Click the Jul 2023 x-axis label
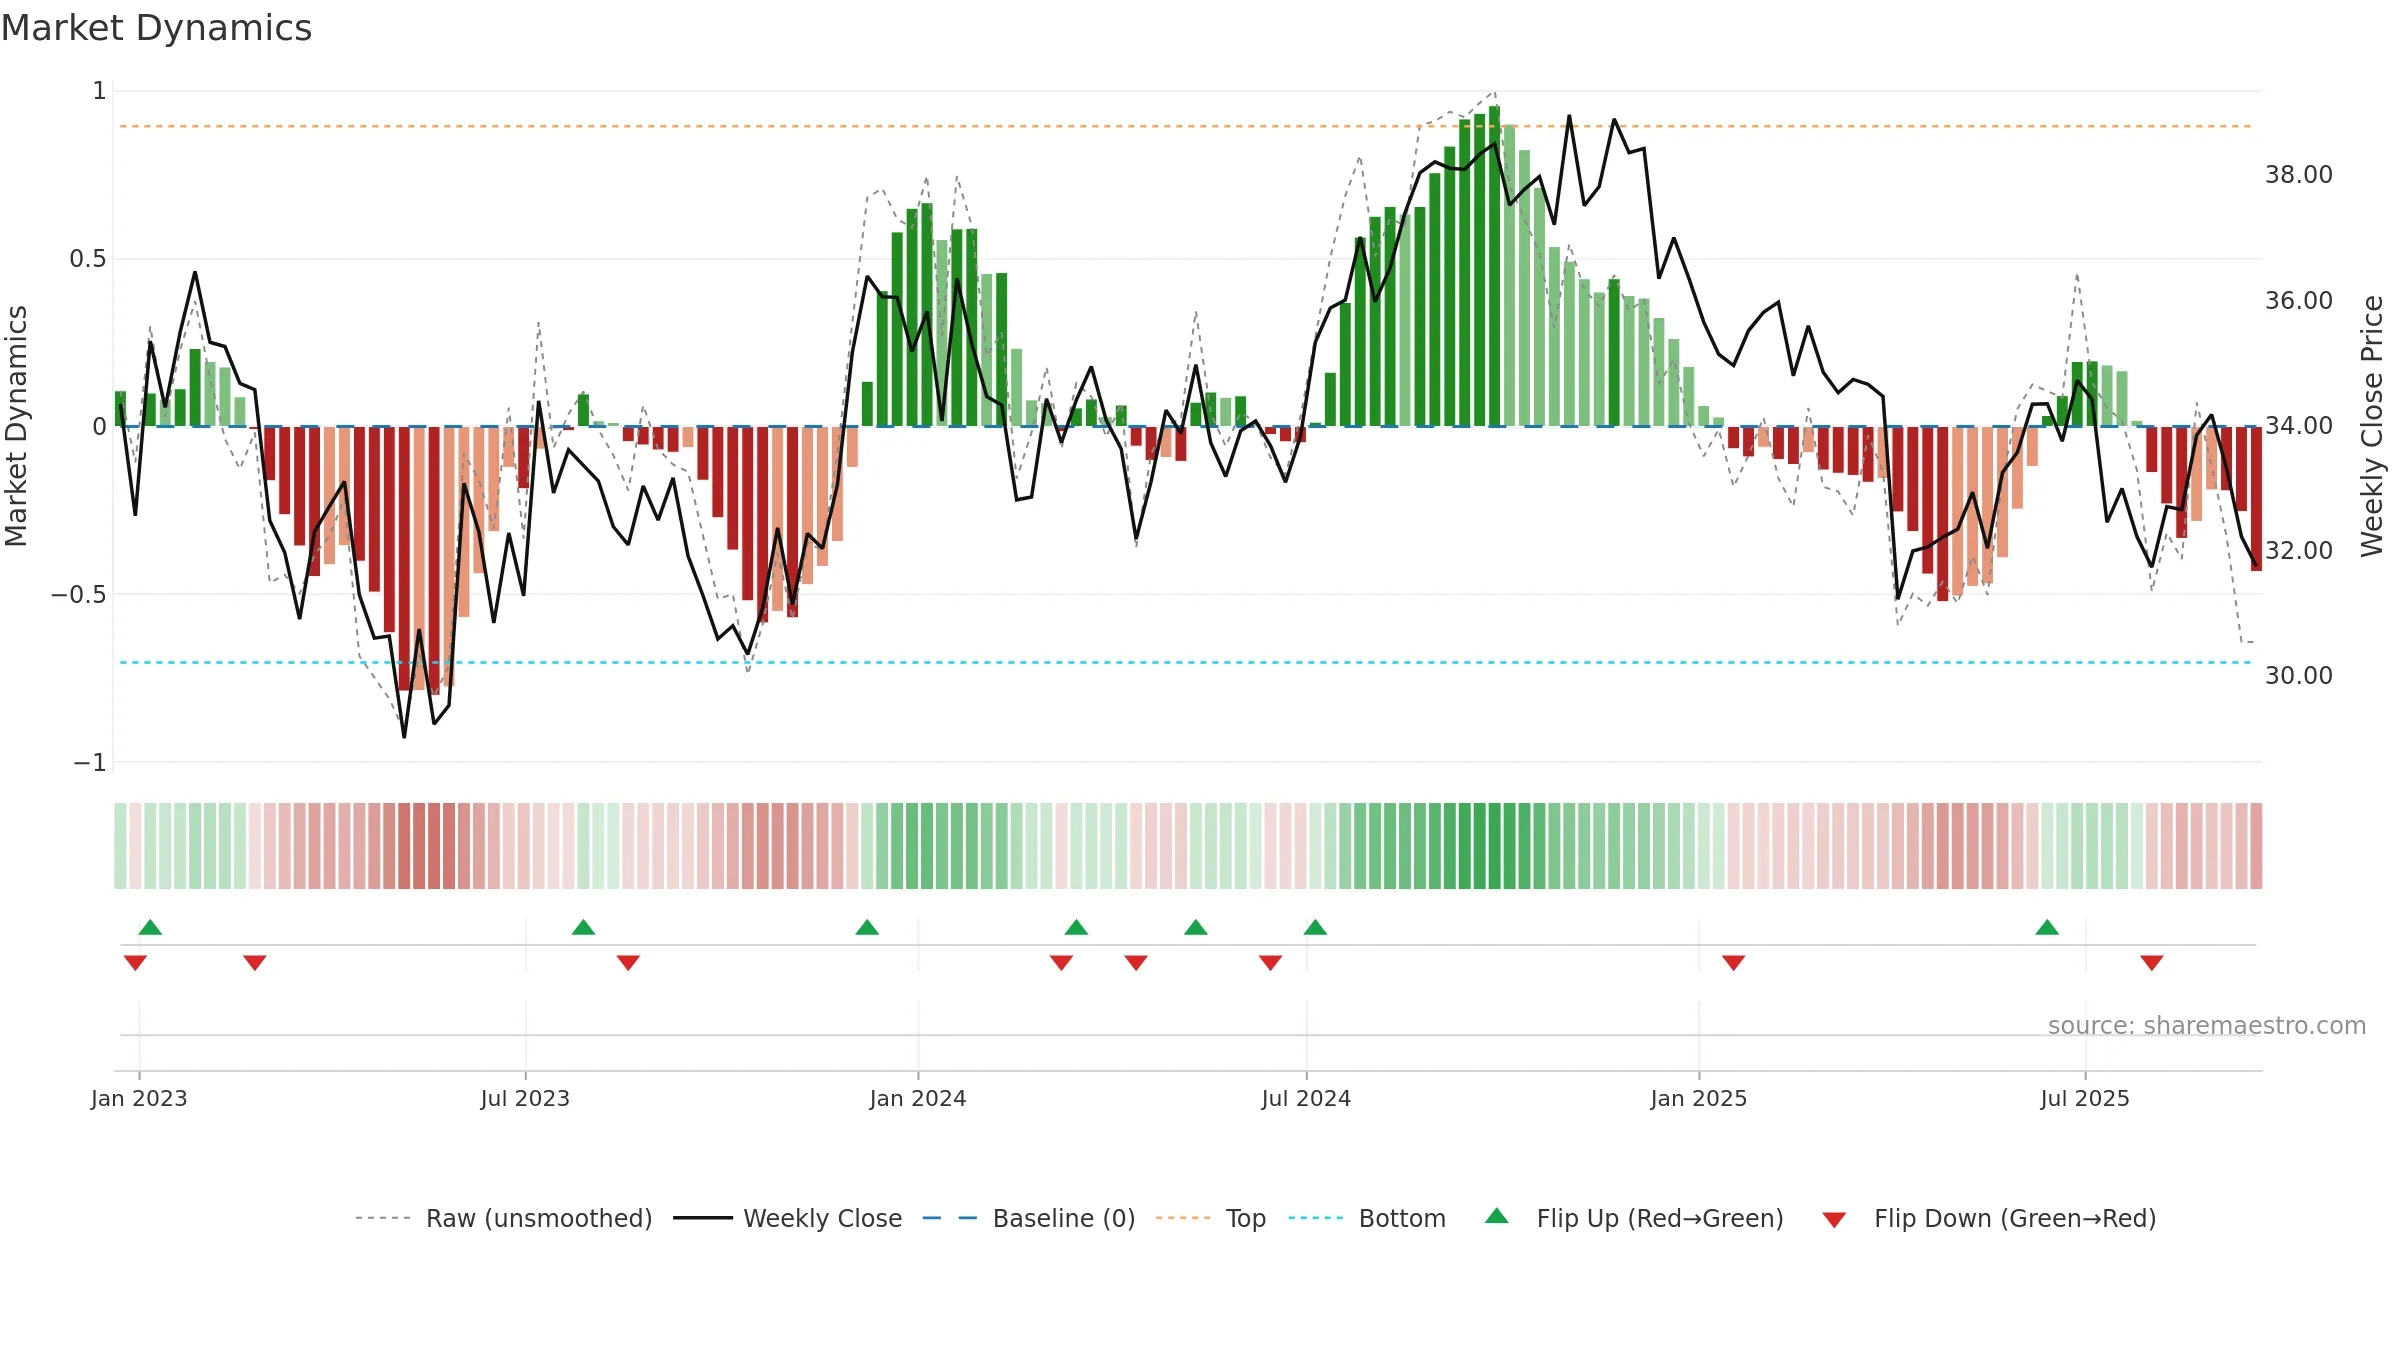2400x1350 pixels. 525,1098
